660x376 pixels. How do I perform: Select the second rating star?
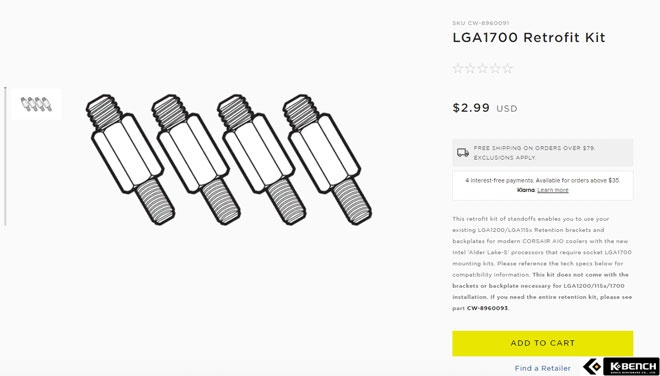[470, 69]
